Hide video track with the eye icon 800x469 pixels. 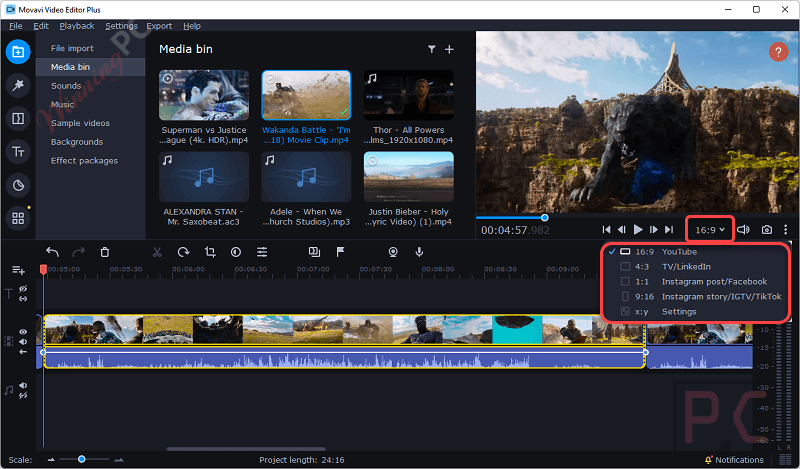coord(23,332)
